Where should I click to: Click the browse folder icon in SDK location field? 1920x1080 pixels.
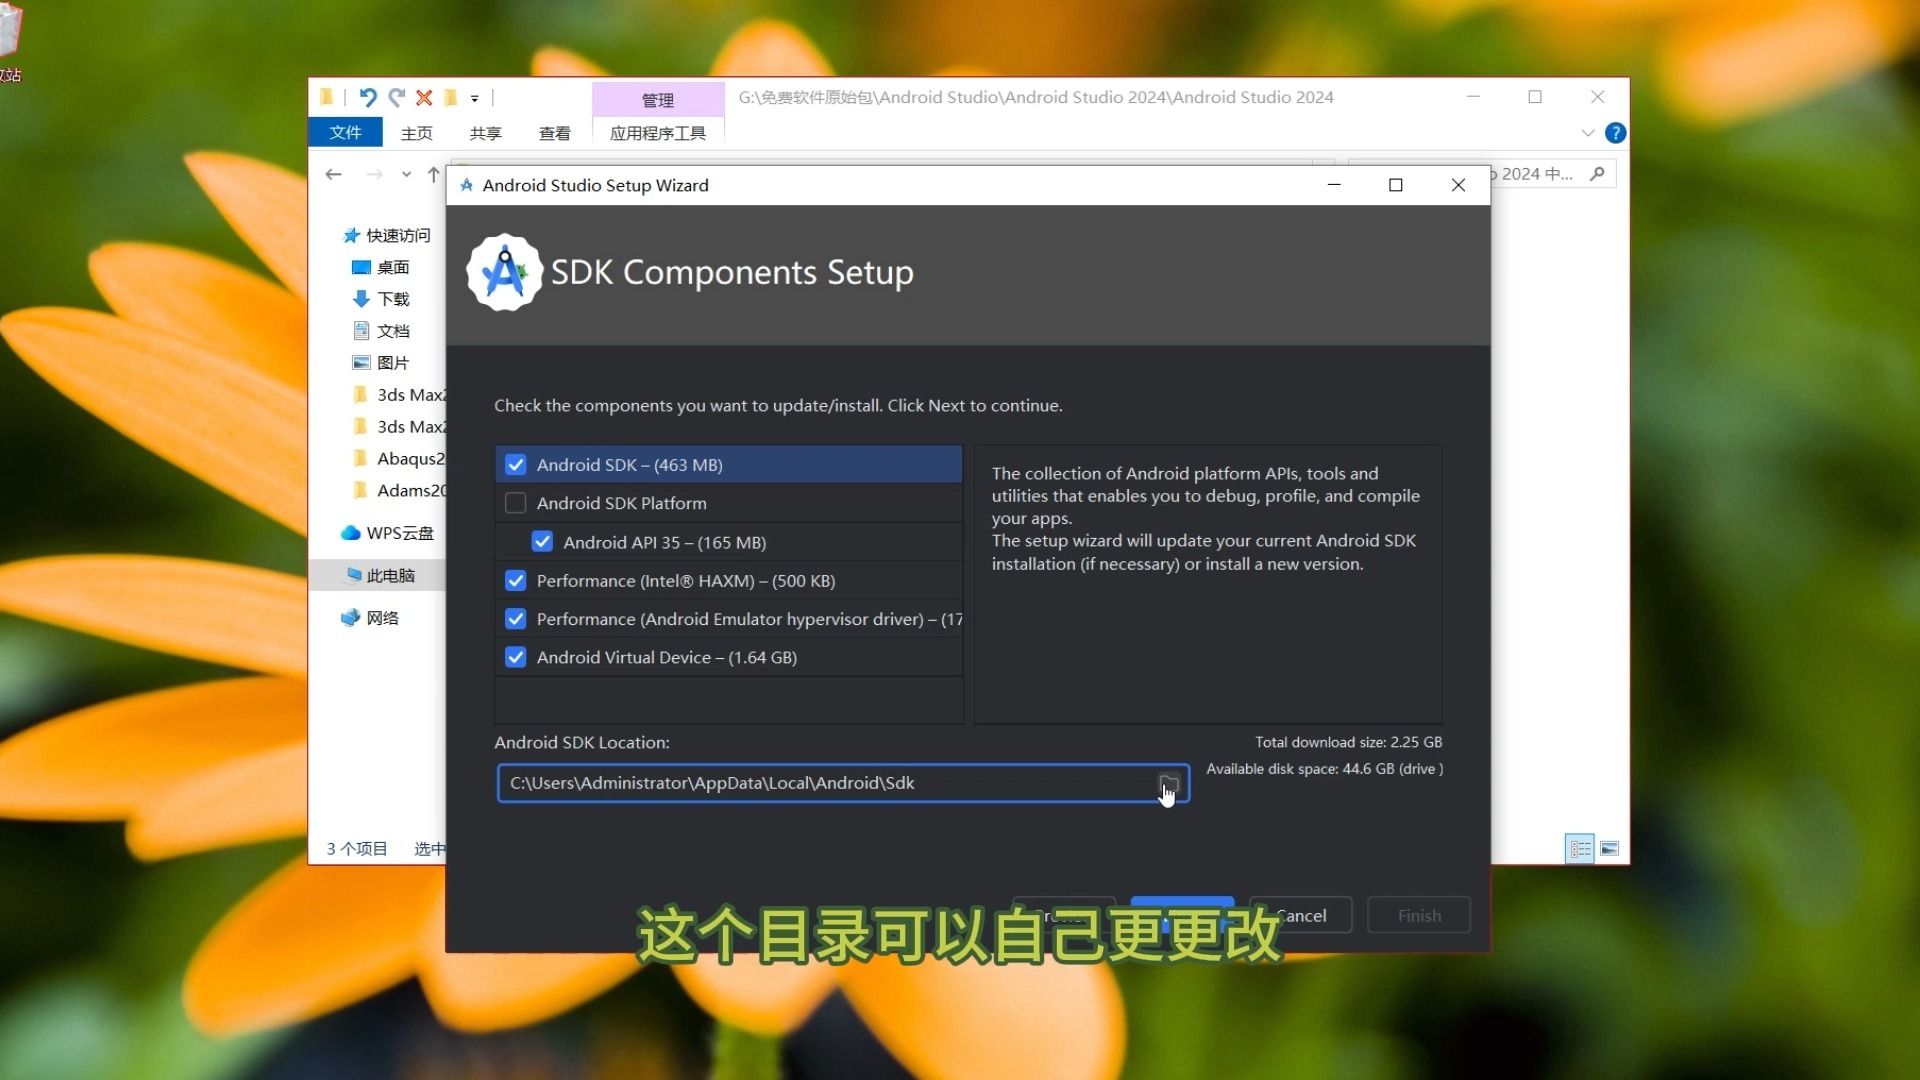1168,783
